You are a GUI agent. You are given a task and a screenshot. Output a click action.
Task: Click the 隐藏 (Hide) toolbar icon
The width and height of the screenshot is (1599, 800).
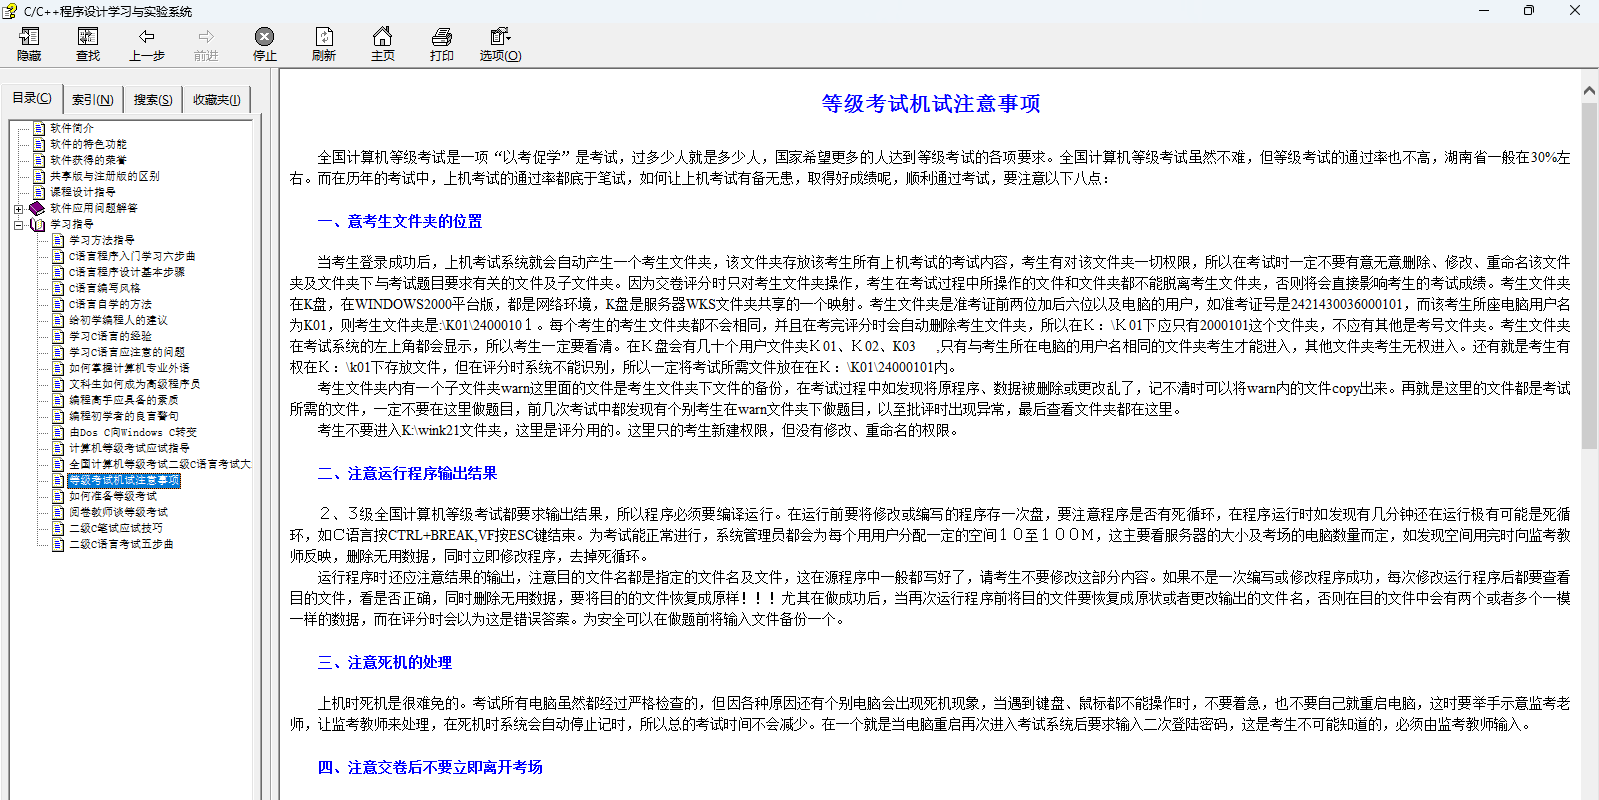coord(29,37)
